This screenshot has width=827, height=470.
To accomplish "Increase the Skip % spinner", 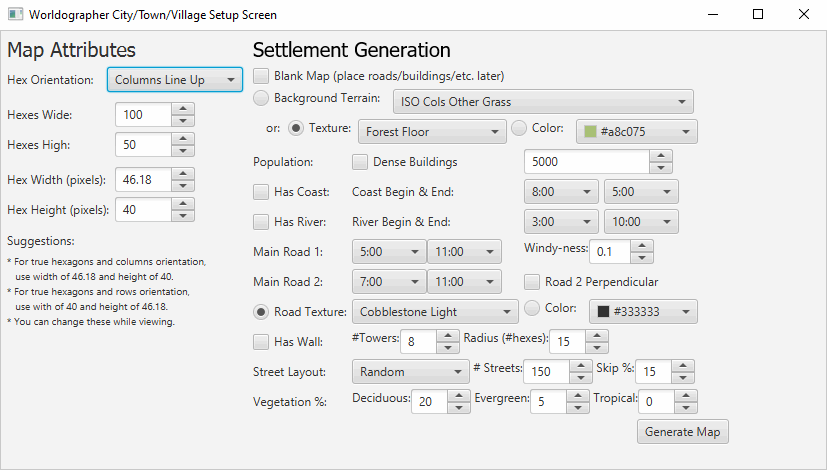I will pos(683,366).
